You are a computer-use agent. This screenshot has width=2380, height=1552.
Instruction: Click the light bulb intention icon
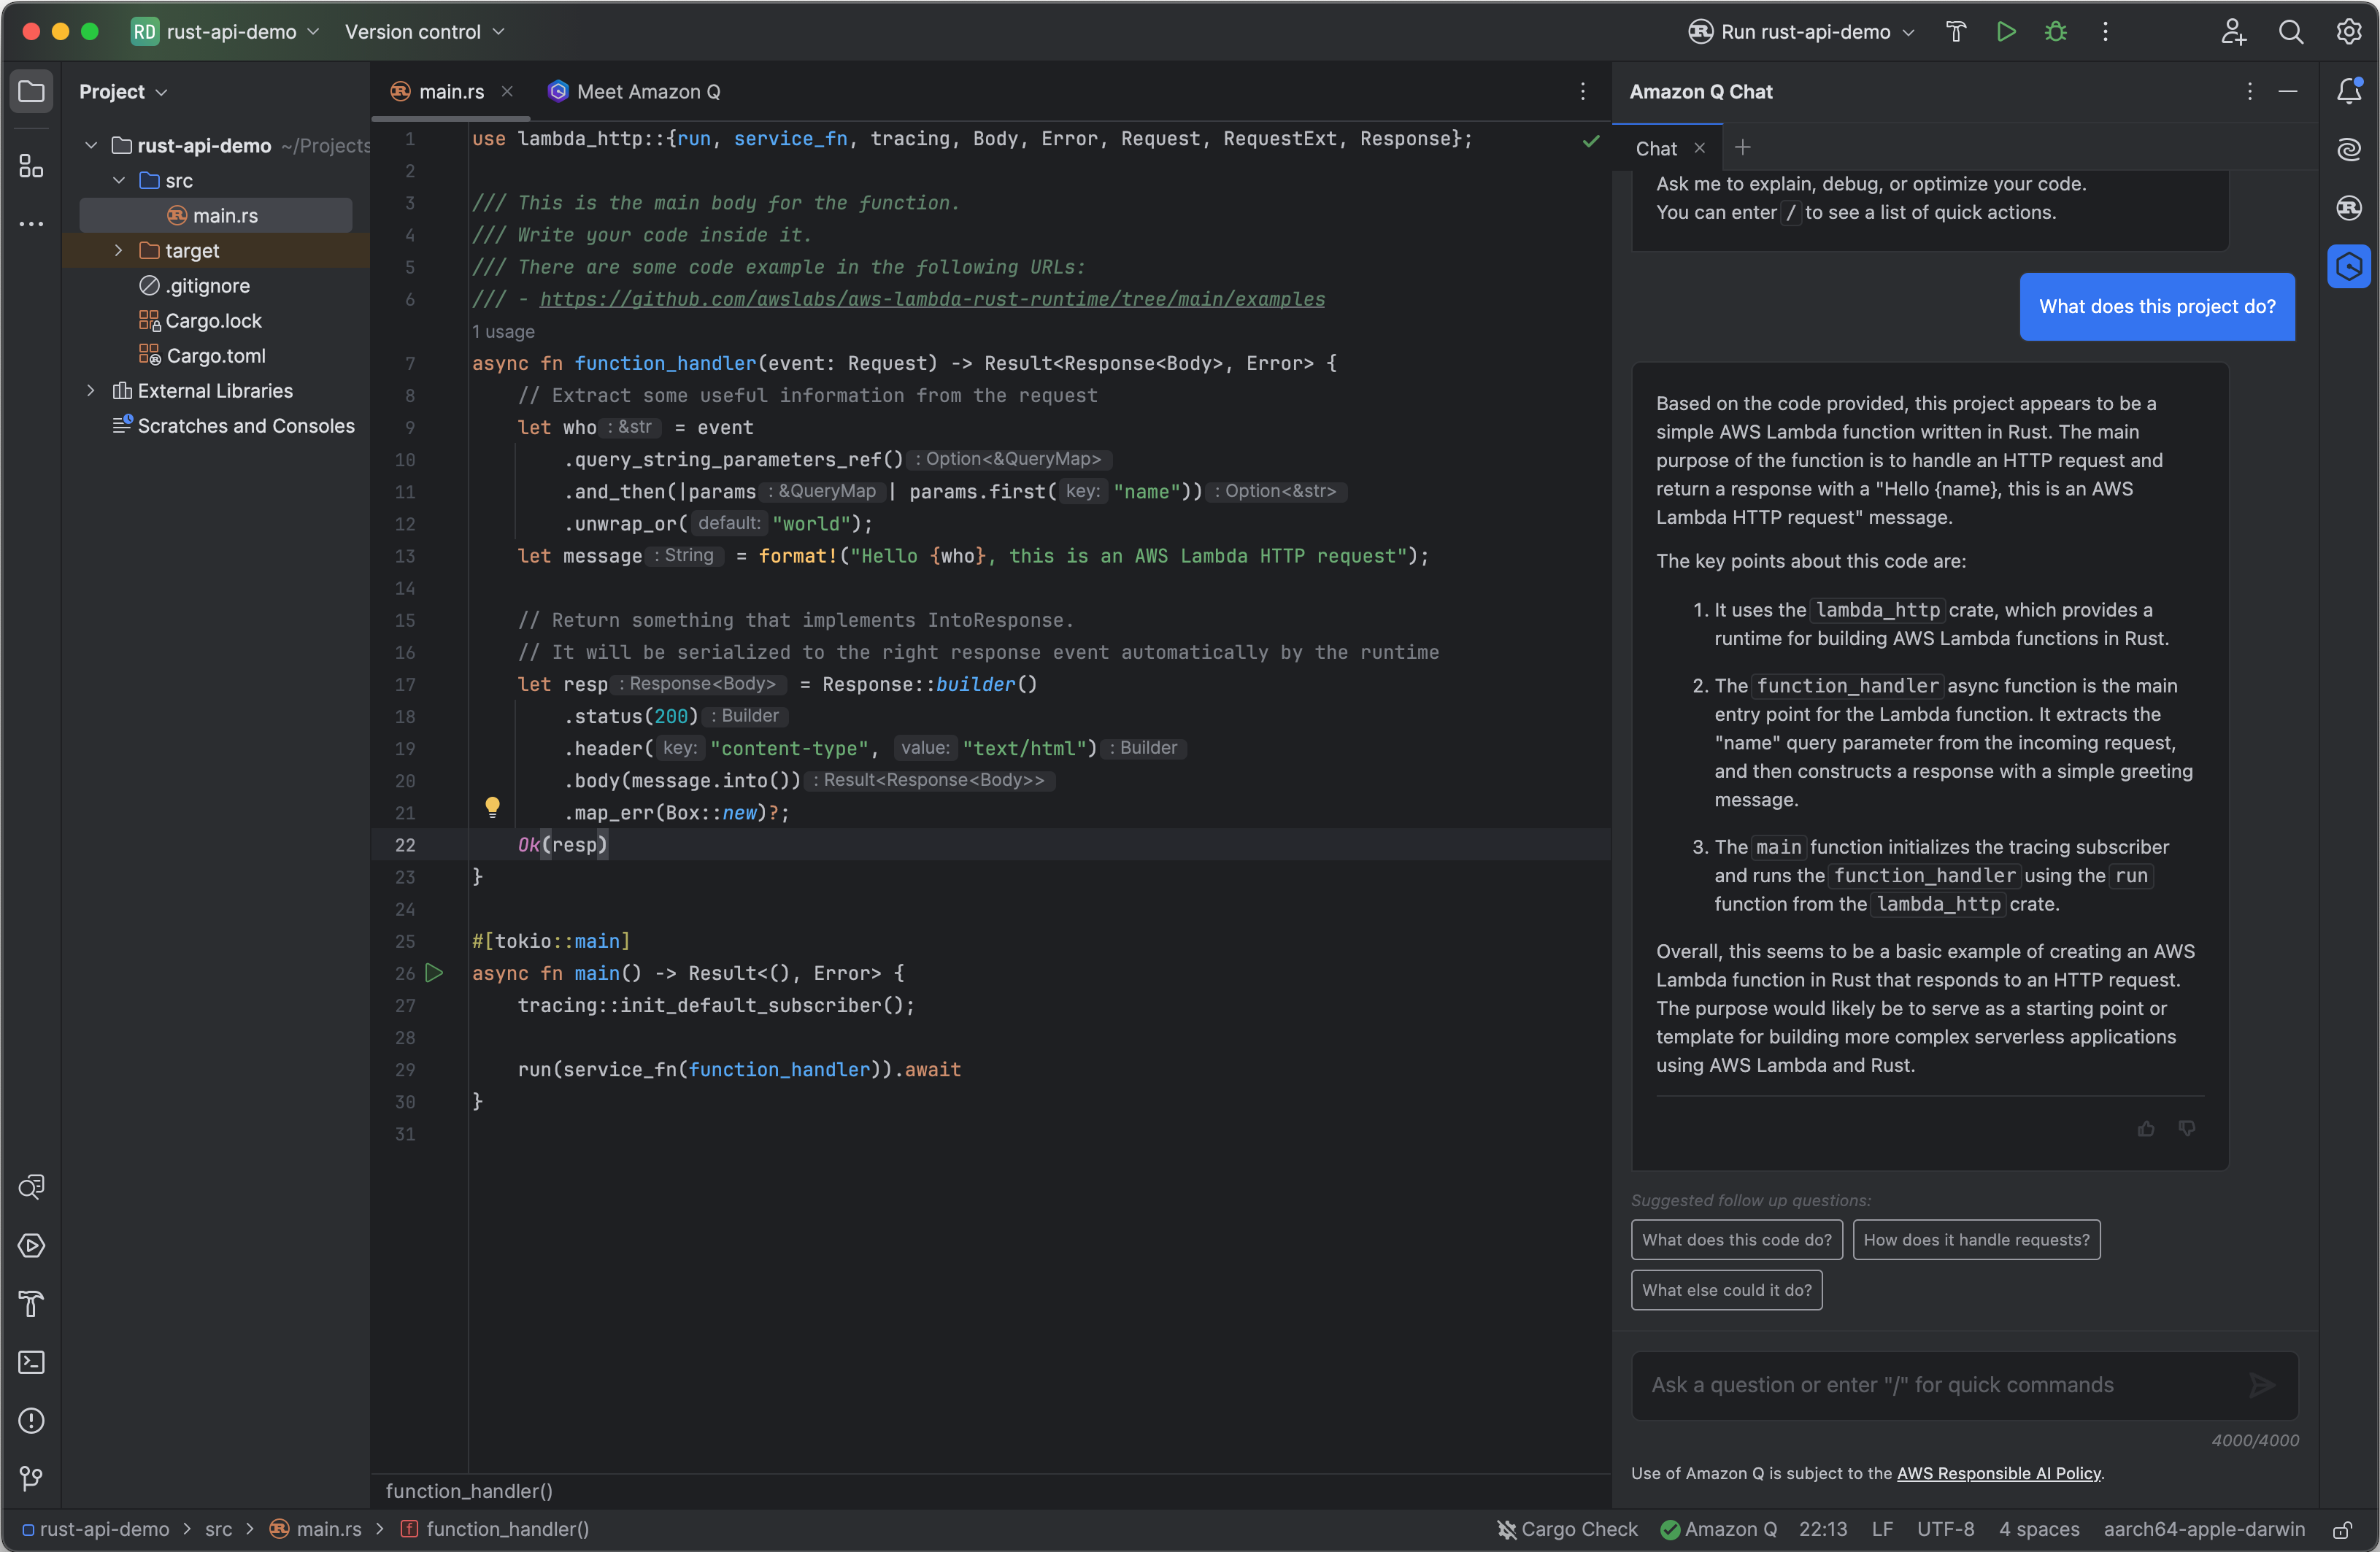(x=492, y=807)
